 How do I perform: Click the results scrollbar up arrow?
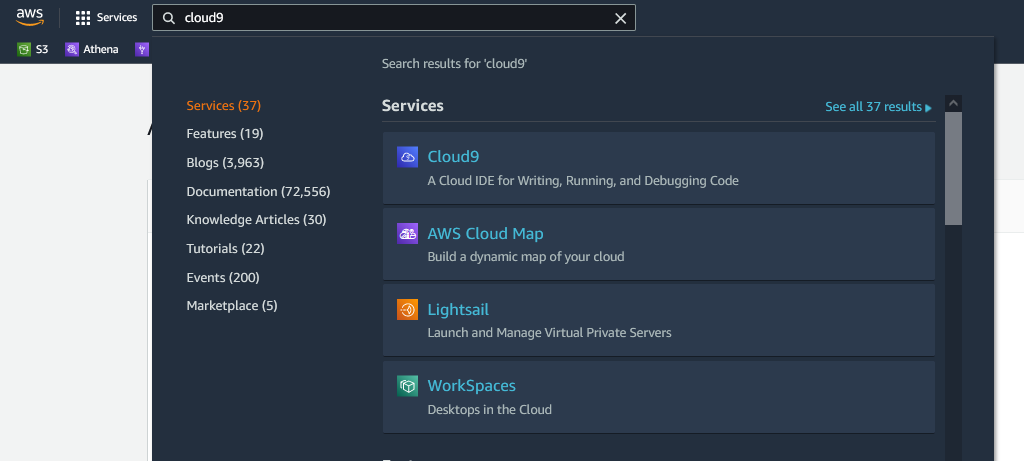953,103
